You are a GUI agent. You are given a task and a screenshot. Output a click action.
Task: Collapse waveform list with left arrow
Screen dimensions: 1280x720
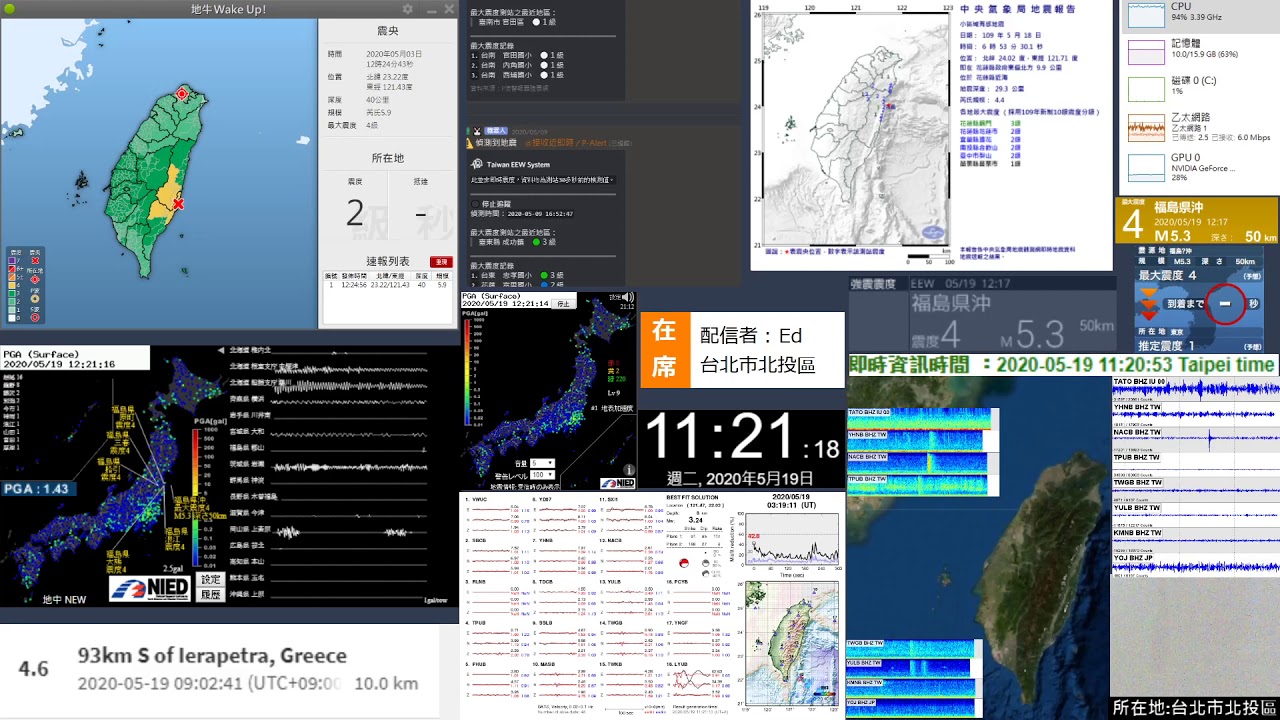(219, 350)
